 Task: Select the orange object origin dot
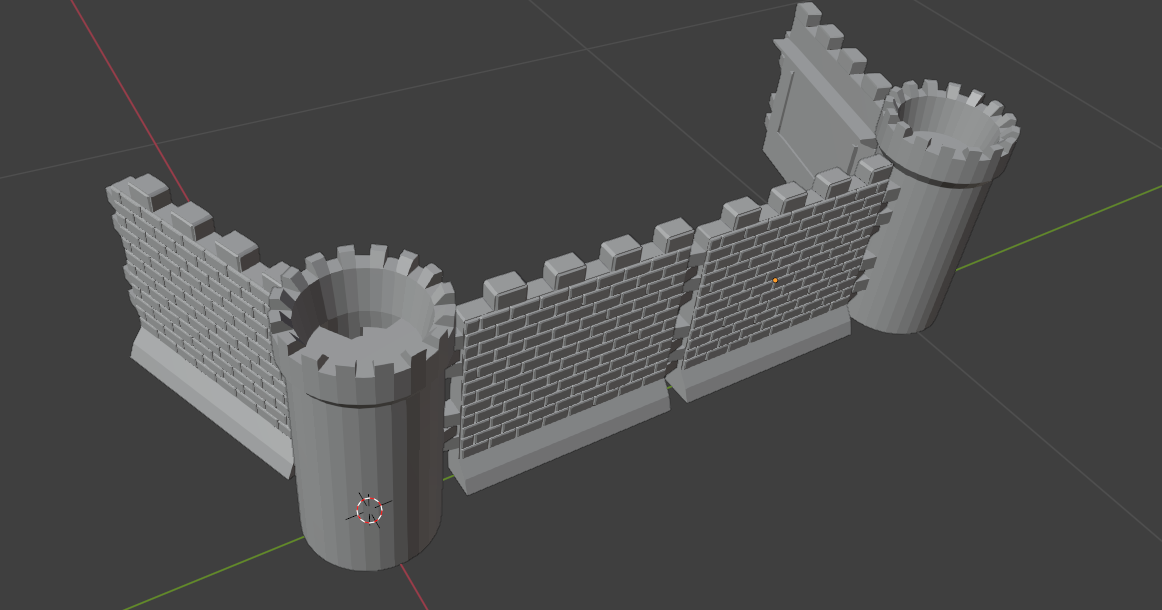(x=774, y=281)
